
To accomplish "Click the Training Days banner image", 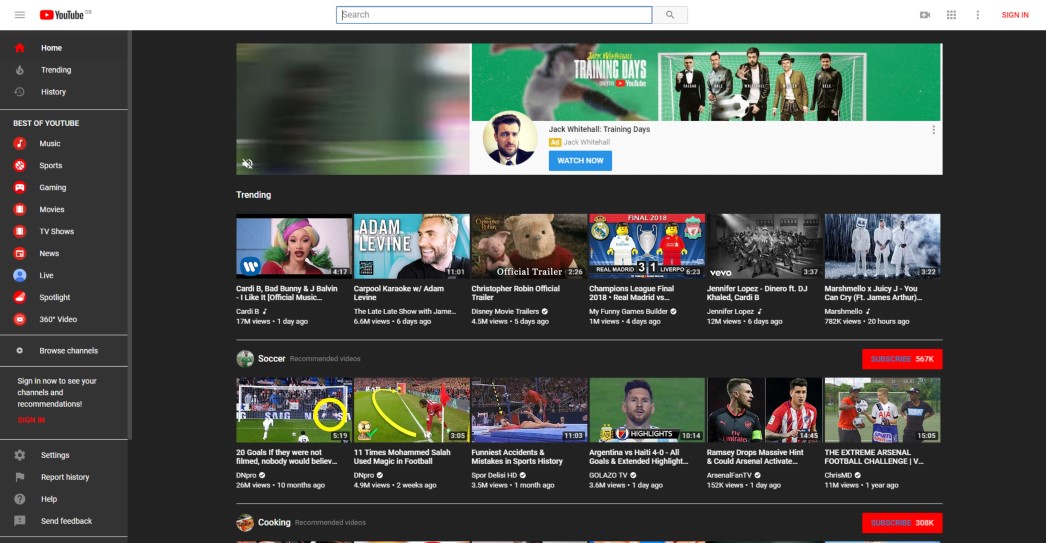I will pos(706,82).
